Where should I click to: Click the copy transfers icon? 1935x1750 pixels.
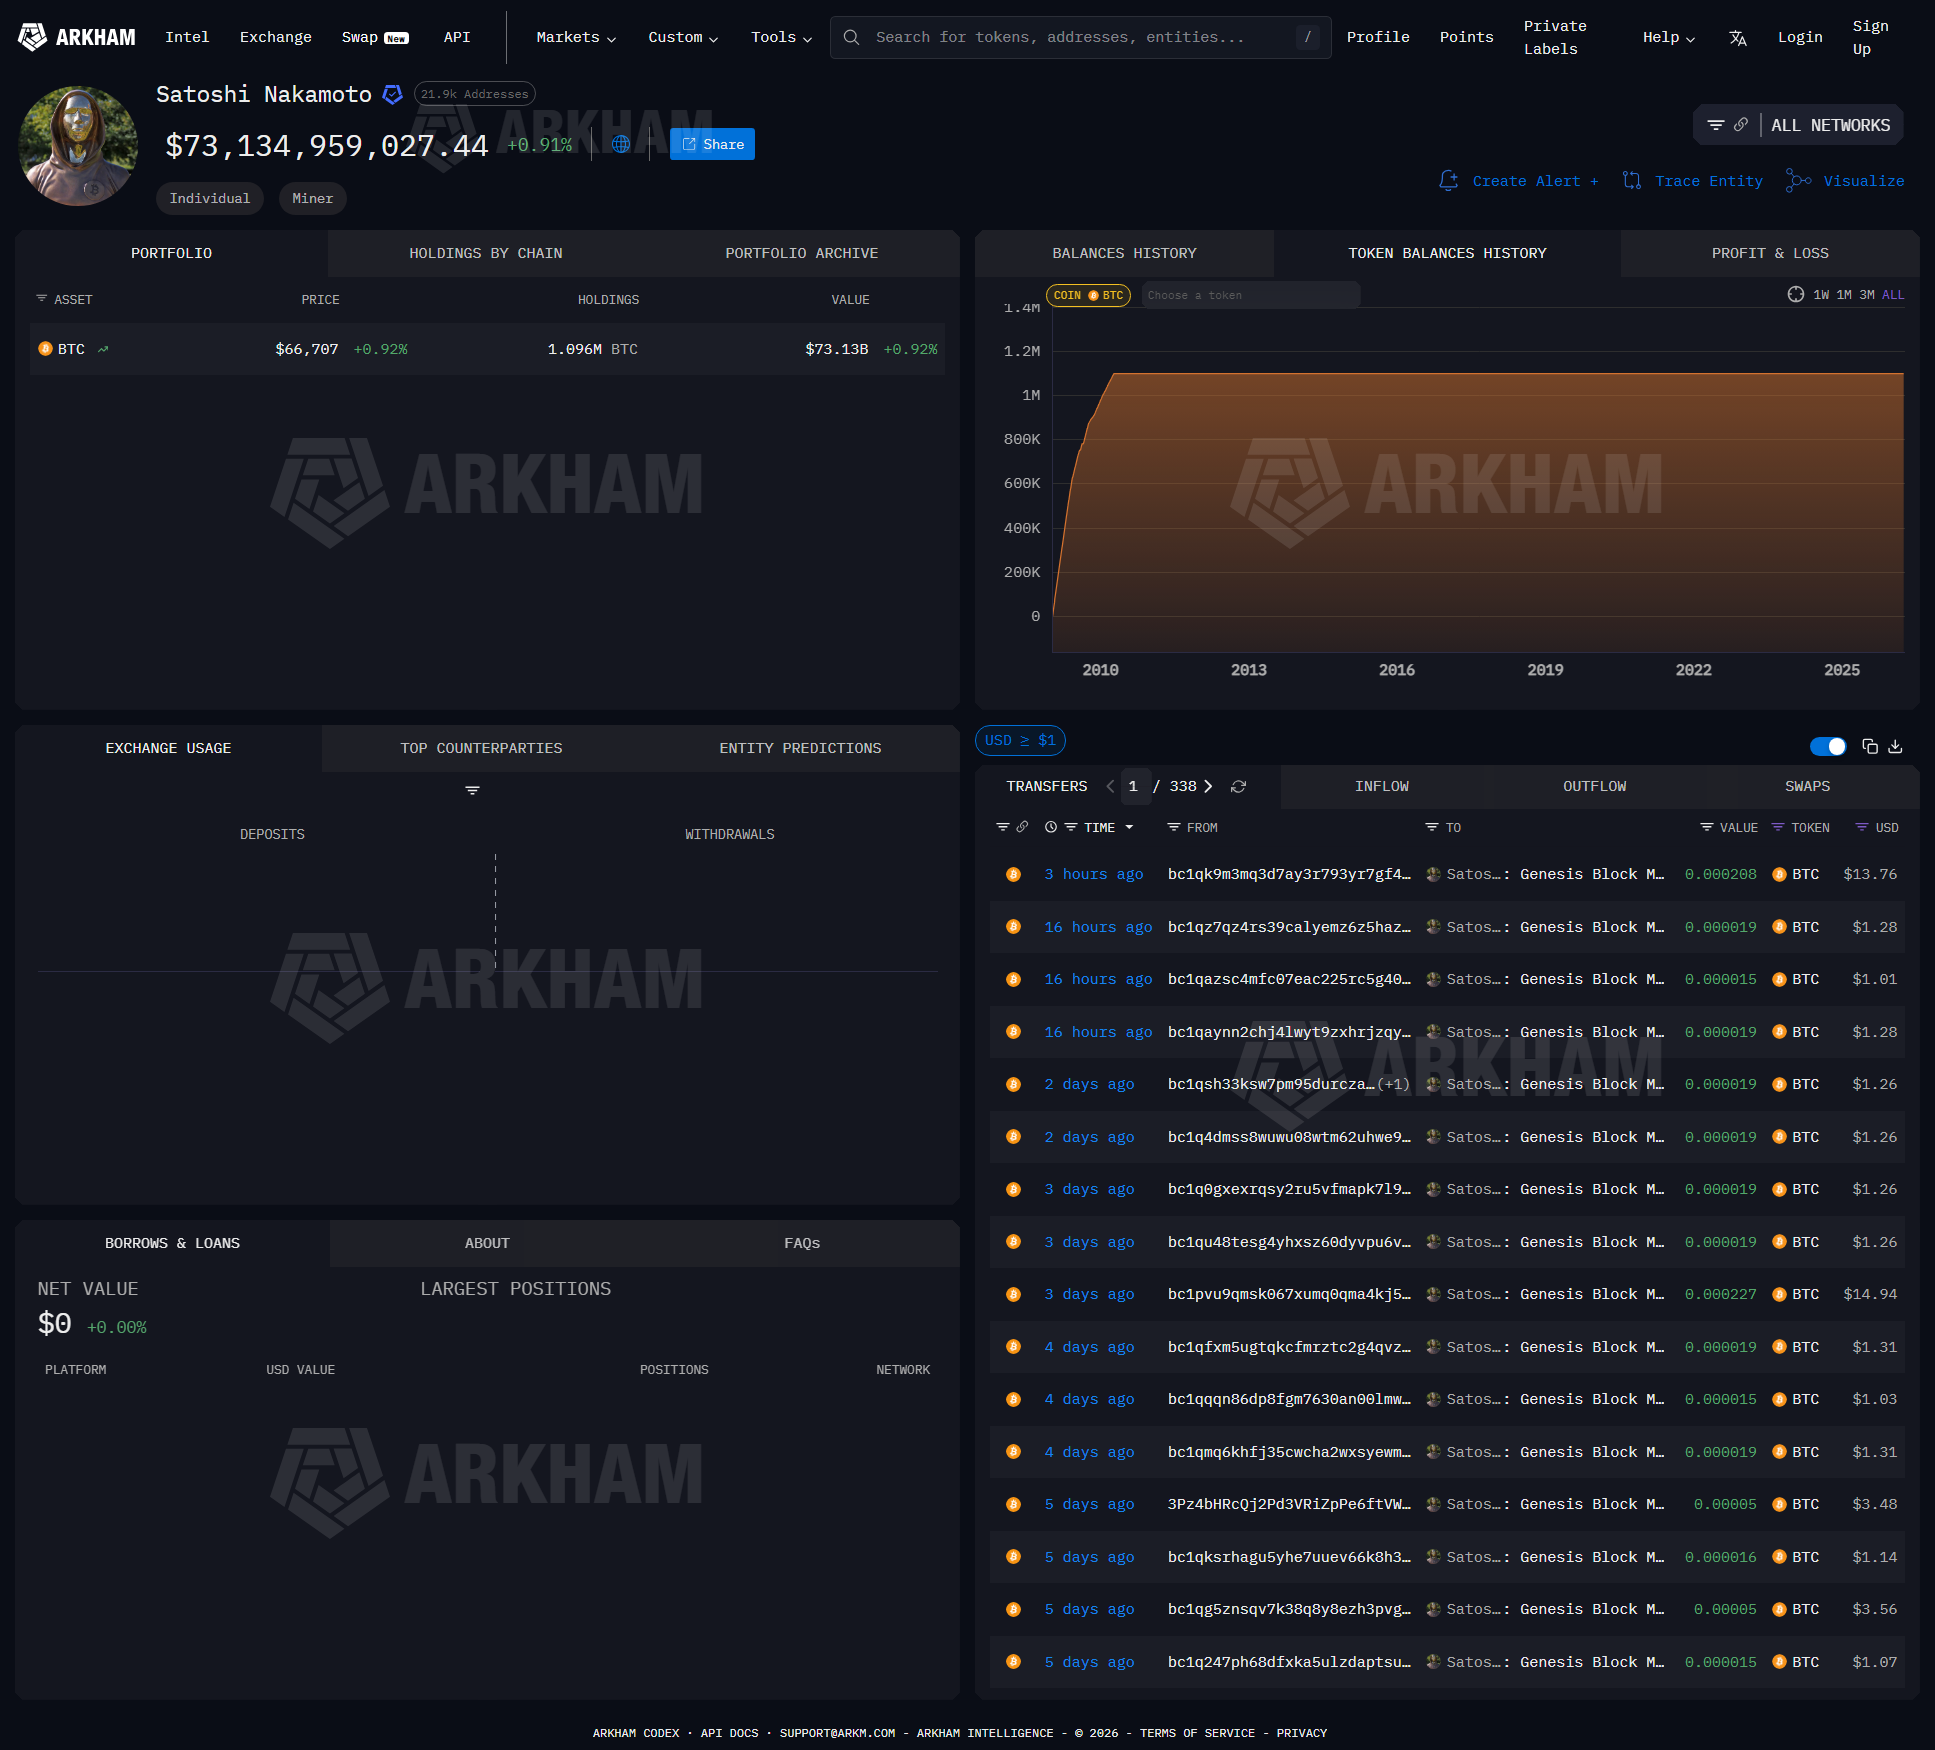coord(1870,747)
